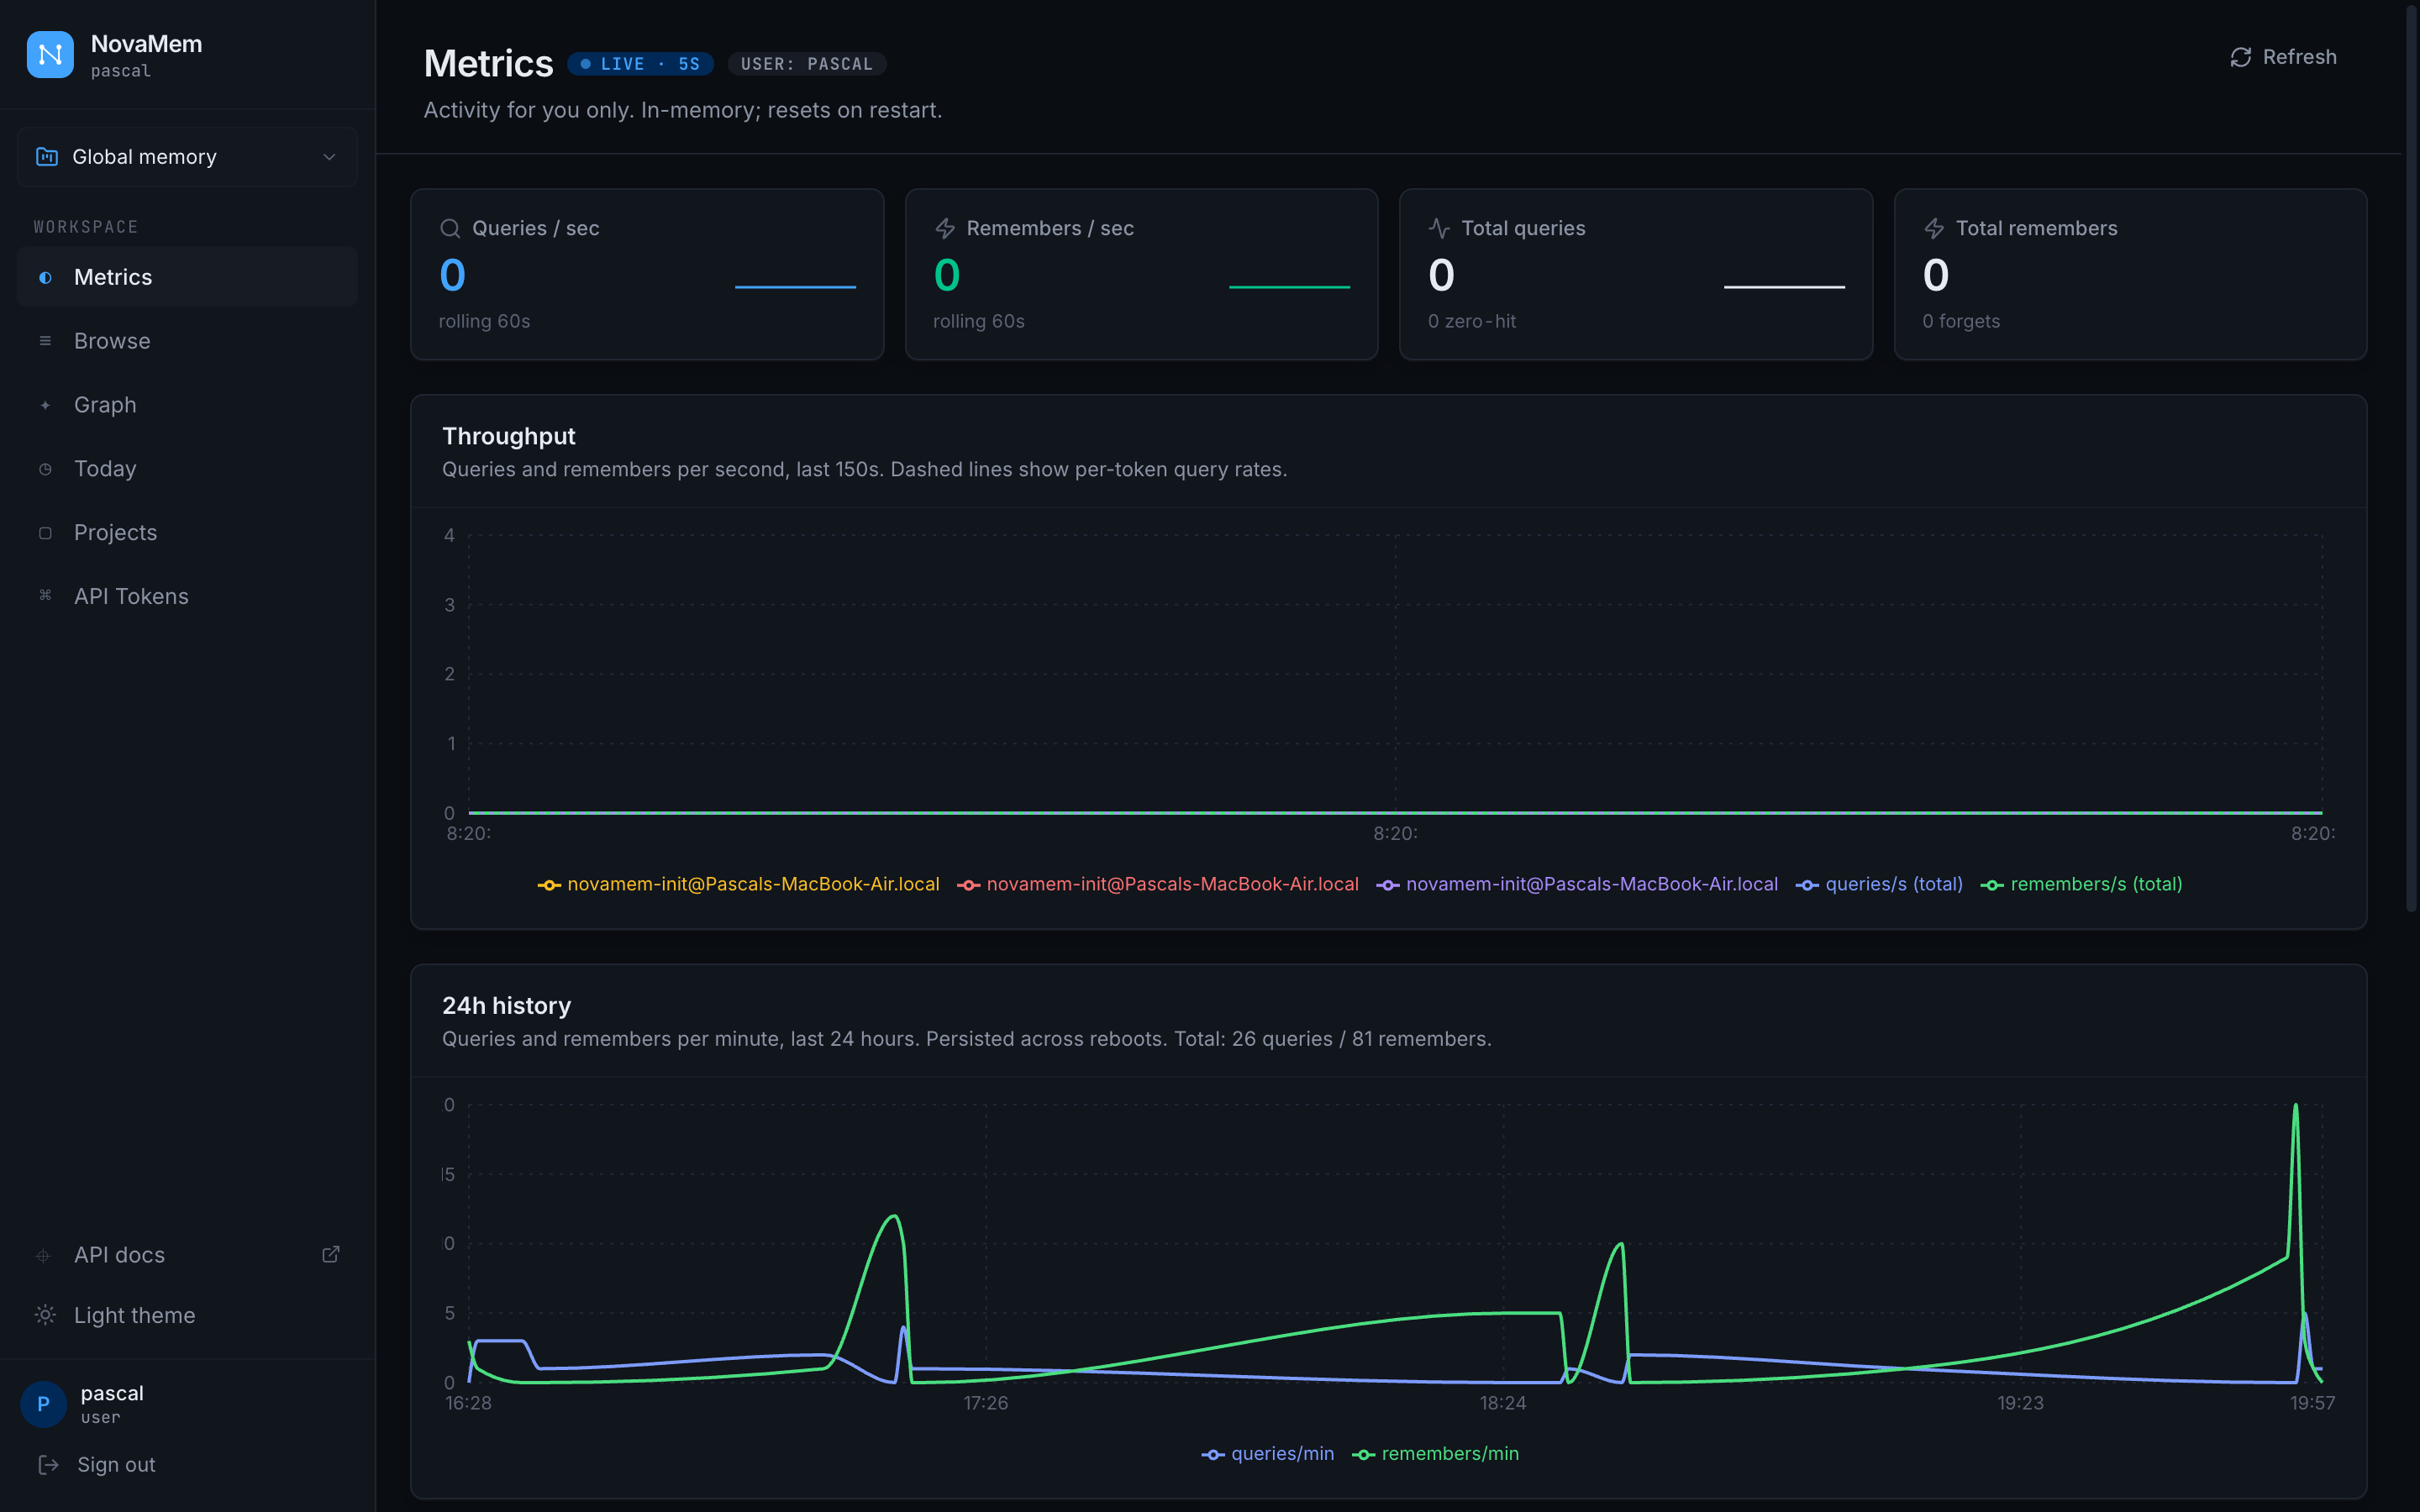Click the Sign out arrow icon
Screen dimensions: 2420x1512
[x=48, y=1465]
